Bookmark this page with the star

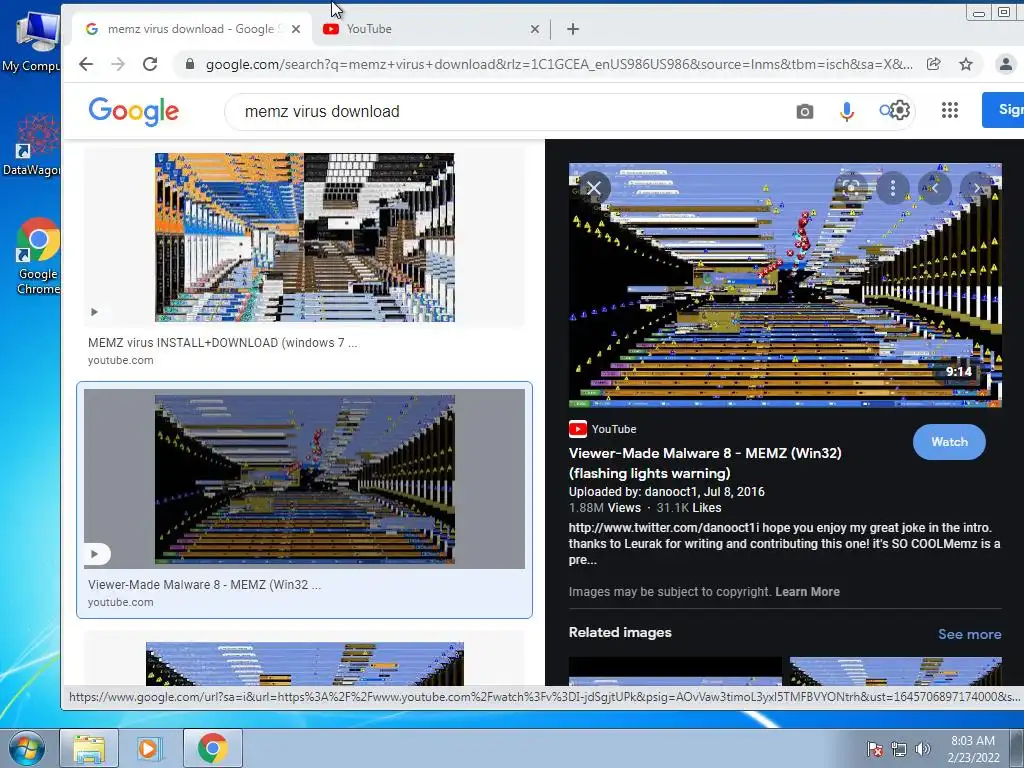pos(966,64)
